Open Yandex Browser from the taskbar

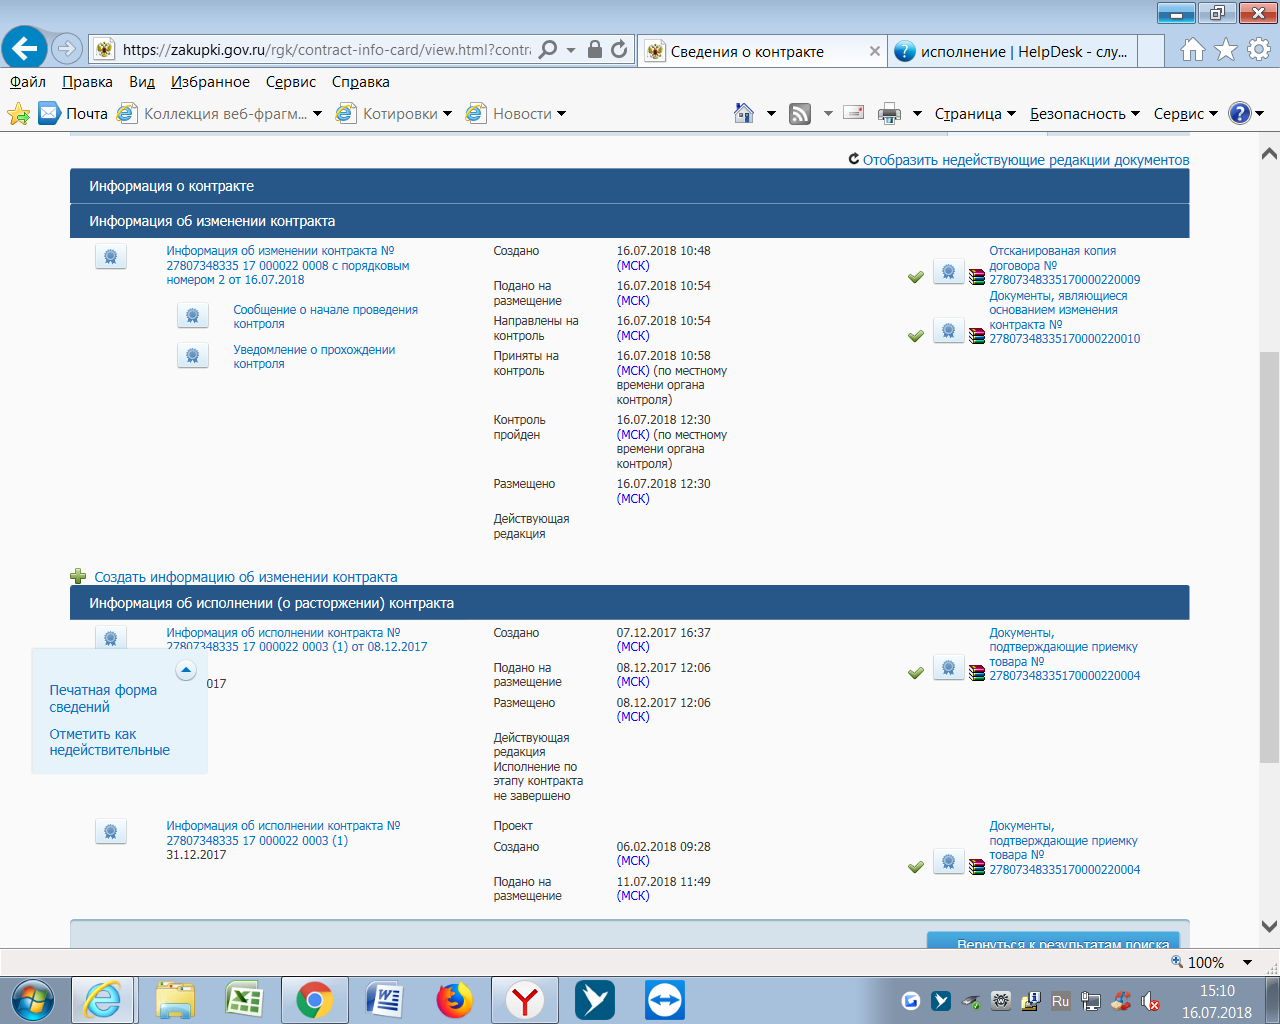click(x=524, y=1000)
